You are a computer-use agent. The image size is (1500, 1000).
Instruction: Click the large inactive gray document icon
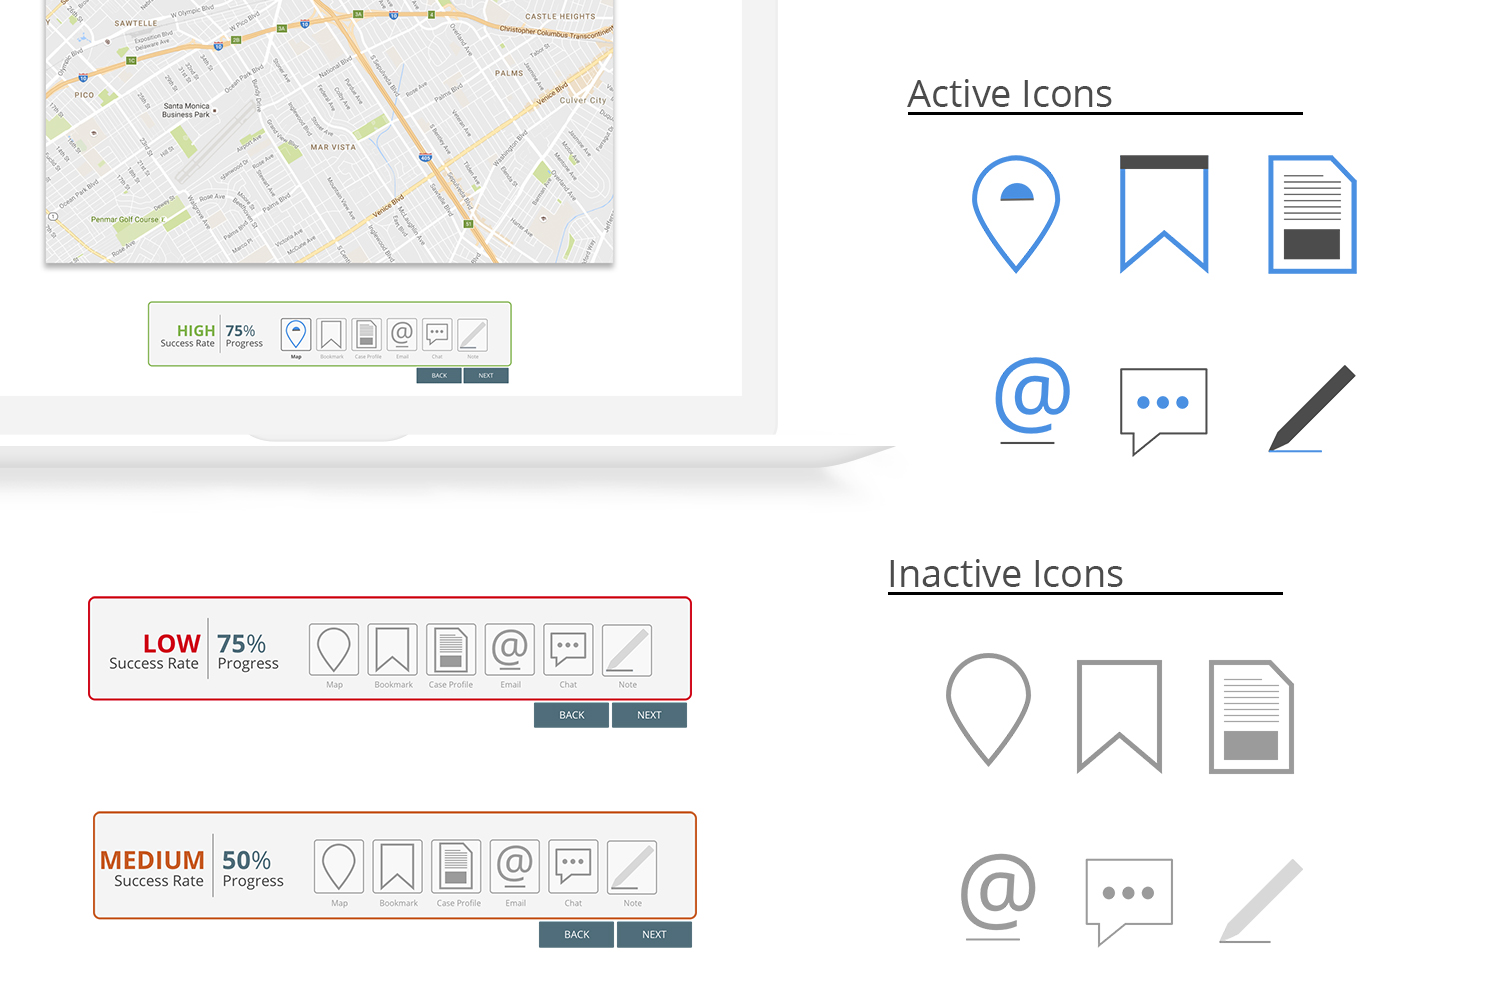click(x=1251, y=716)
